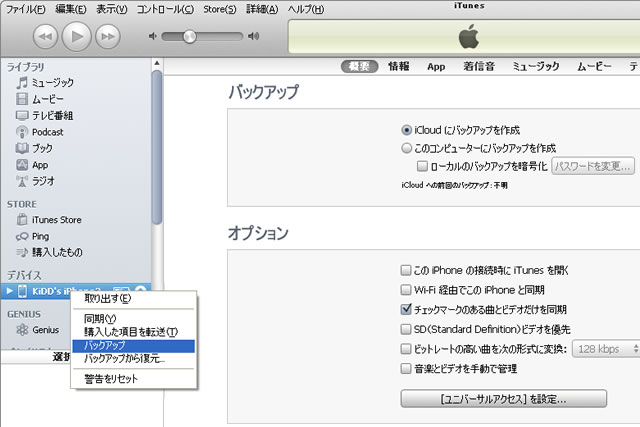Open 購入したもの via its playlist icon

point(22,253)
